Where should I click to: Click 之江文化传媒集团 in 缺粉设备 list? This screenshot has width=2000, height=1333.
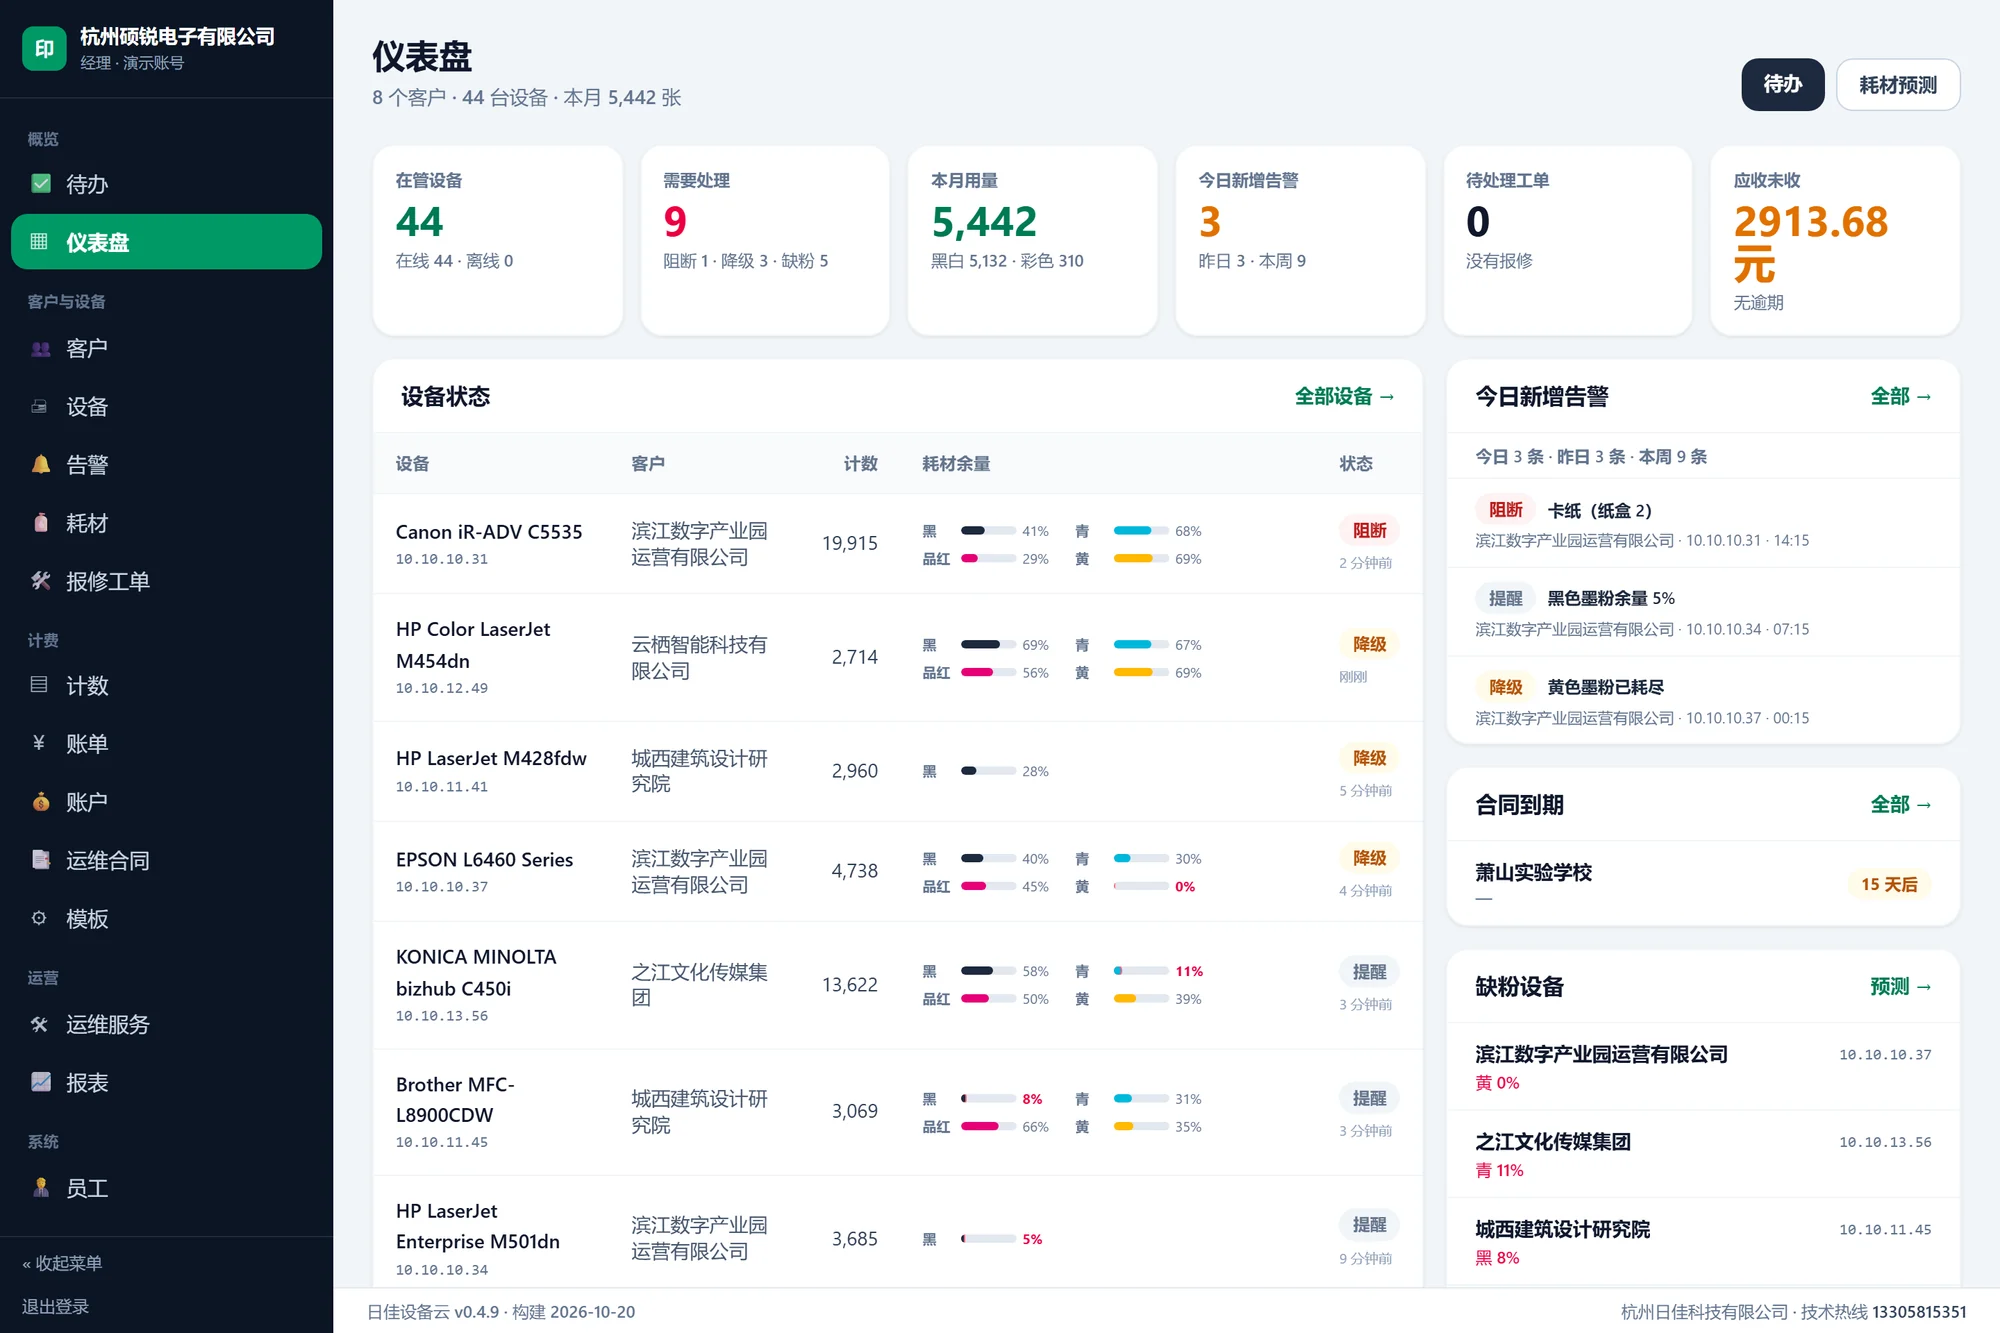coord(1552,1142)
